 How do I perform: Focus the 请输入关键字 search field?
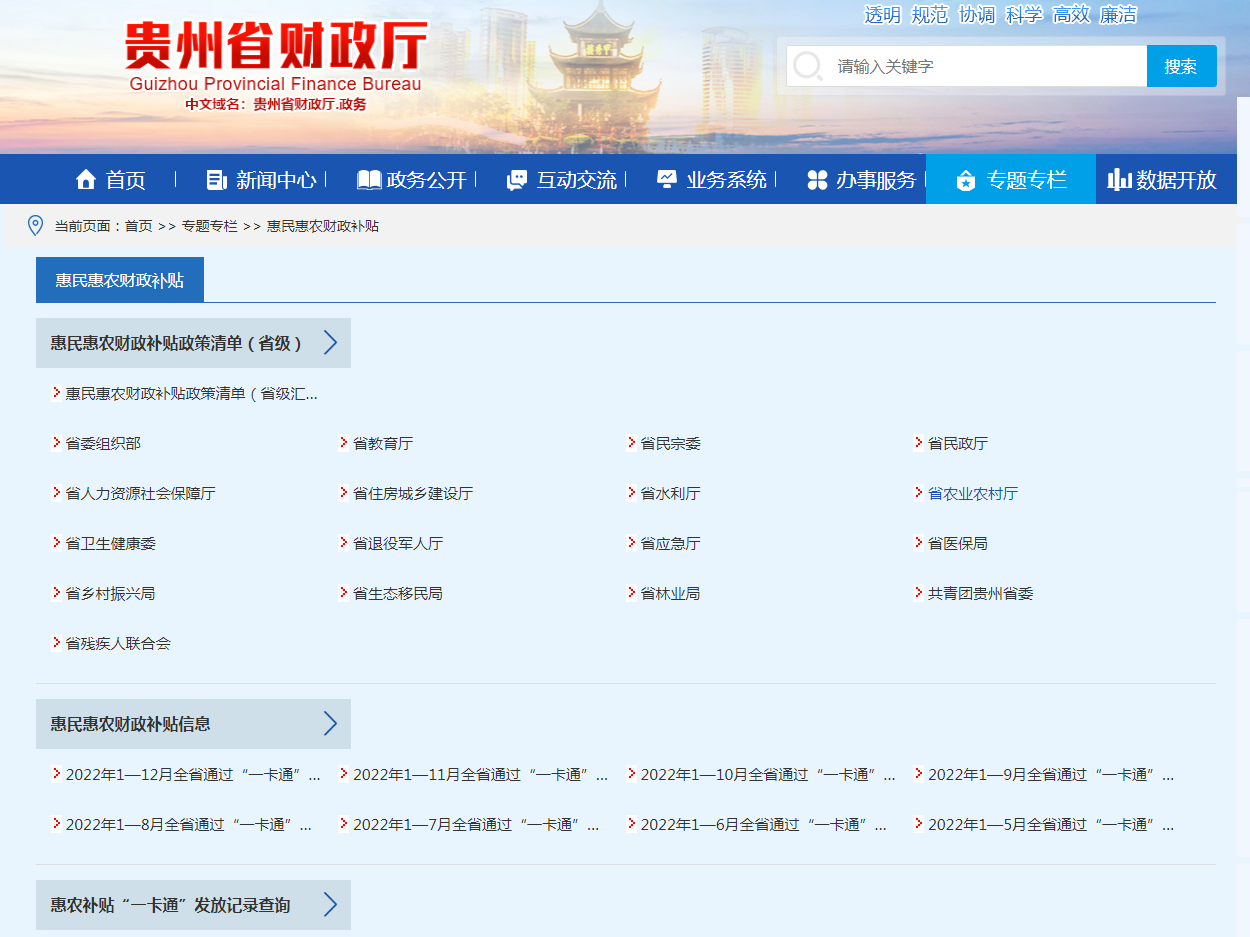[985, 67]
